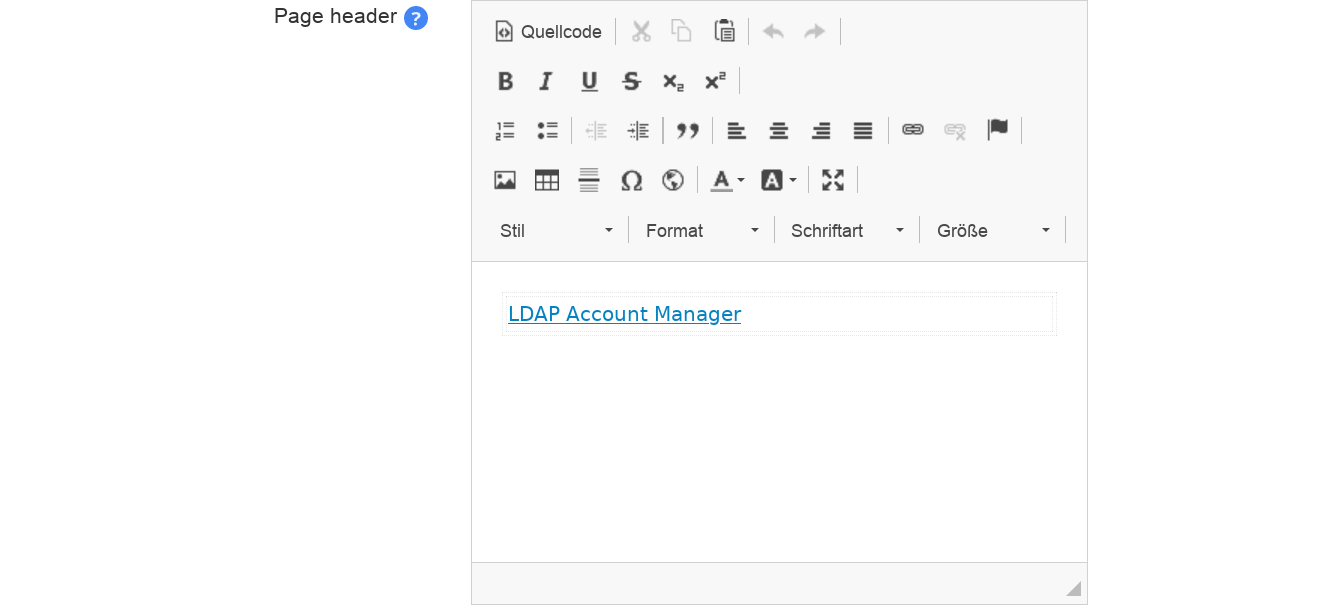Toggle bold formatting
The image size is (1344, 608).
[x=506, y=81]
